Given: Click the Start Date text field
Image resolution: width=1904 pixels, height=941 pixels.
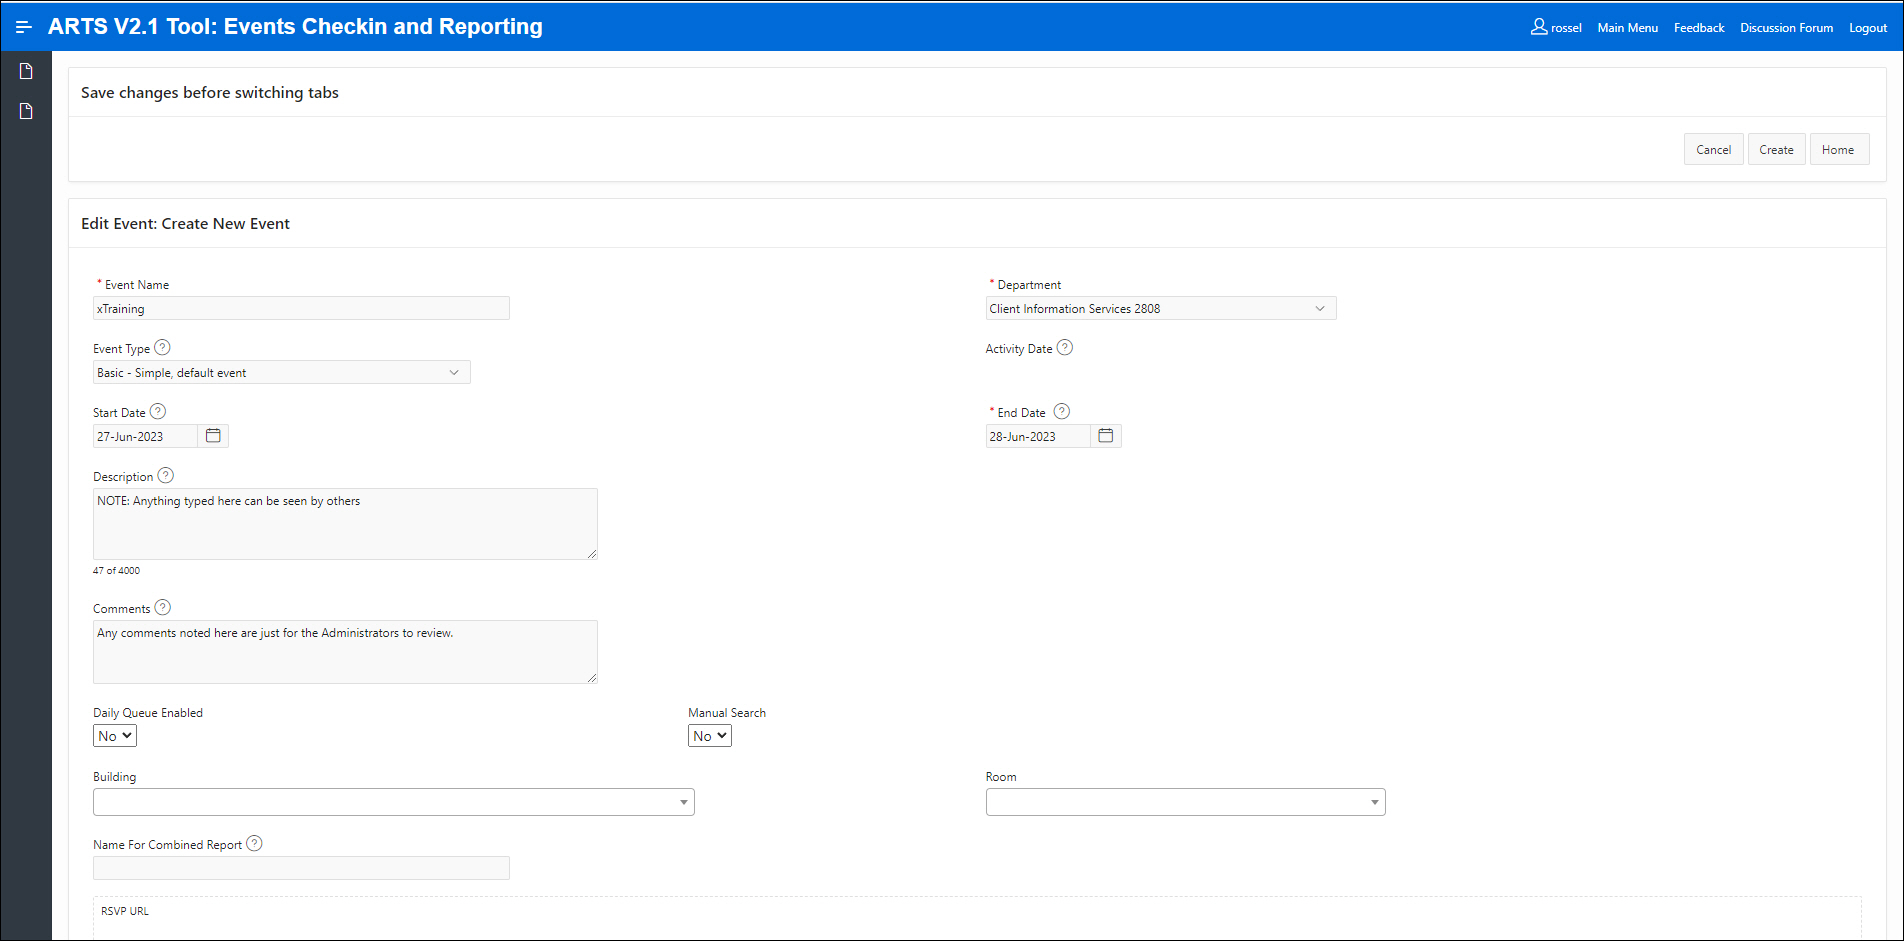Looking at the screenshot, I should pos(146,437).
